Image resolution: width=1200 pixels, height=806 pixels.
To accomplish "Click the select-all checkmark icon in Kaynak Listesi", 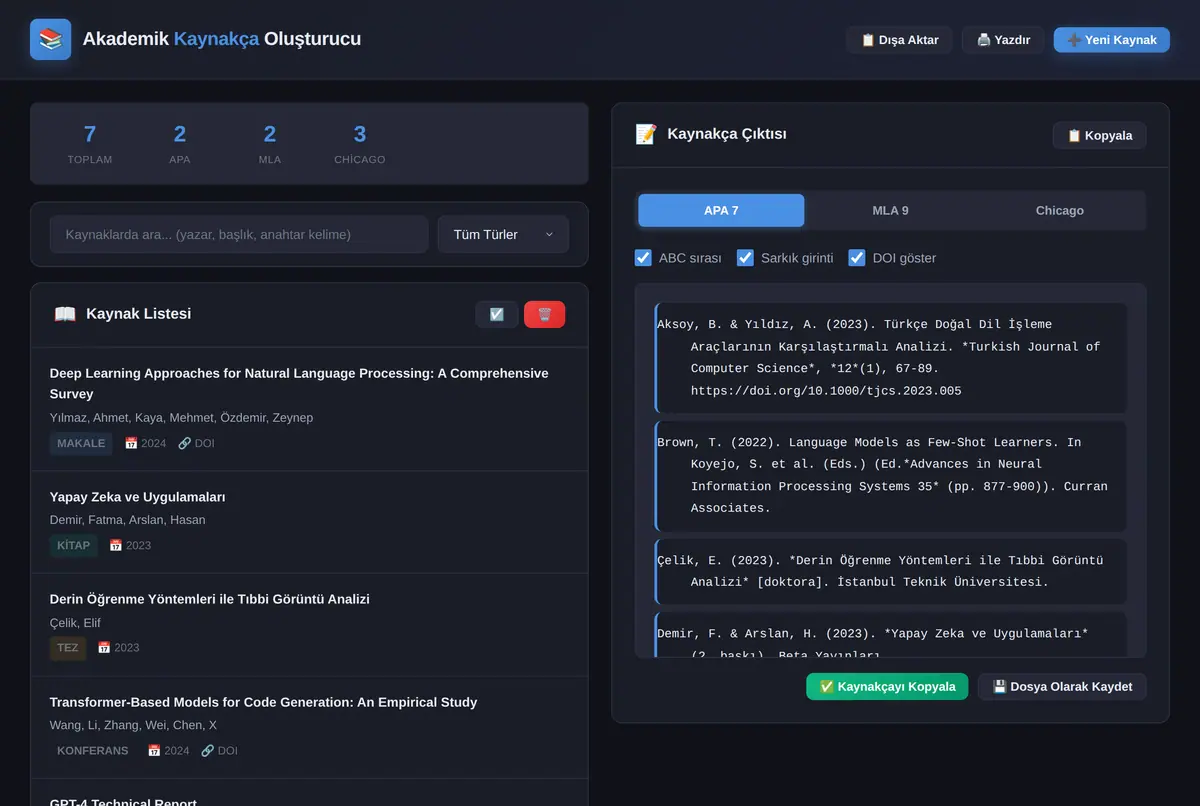I will [497, 314].
